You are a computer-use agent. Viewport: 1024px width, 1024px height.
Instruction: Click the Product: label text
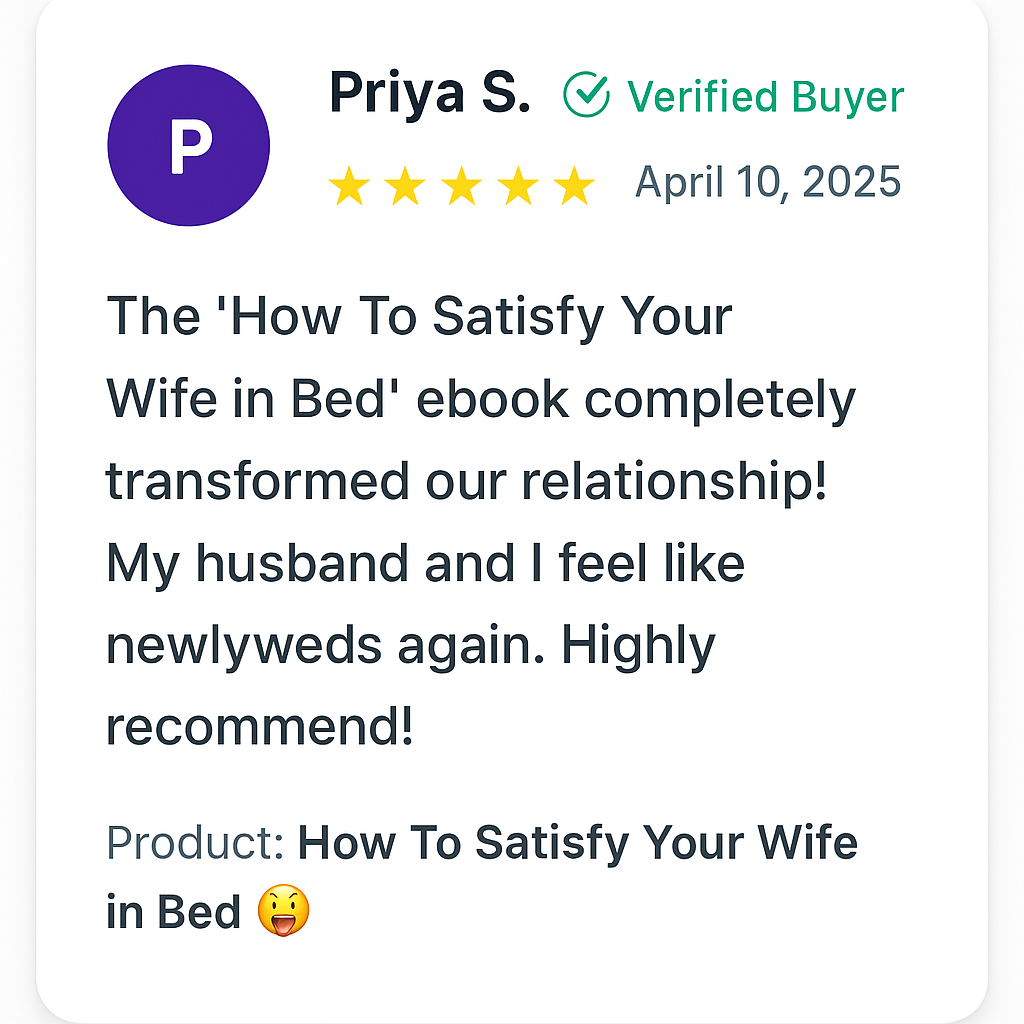[x=195, y=842]
